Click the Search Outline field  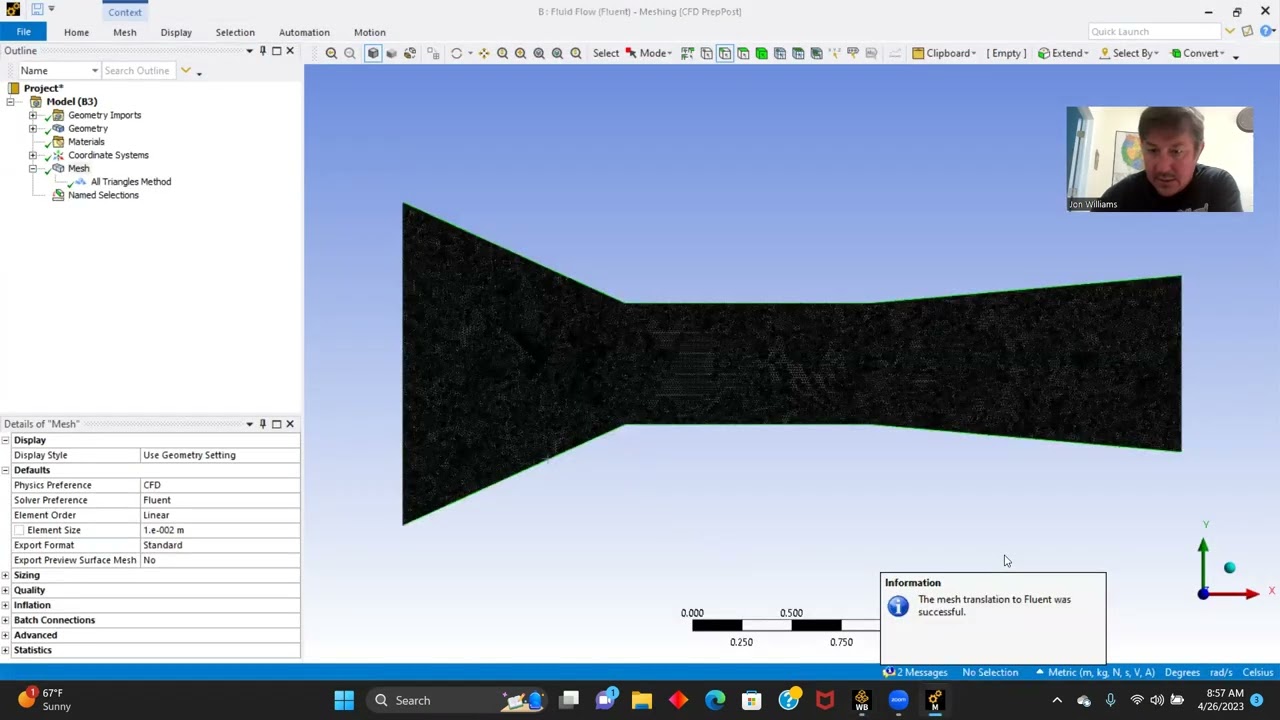(x=138, y=71)
